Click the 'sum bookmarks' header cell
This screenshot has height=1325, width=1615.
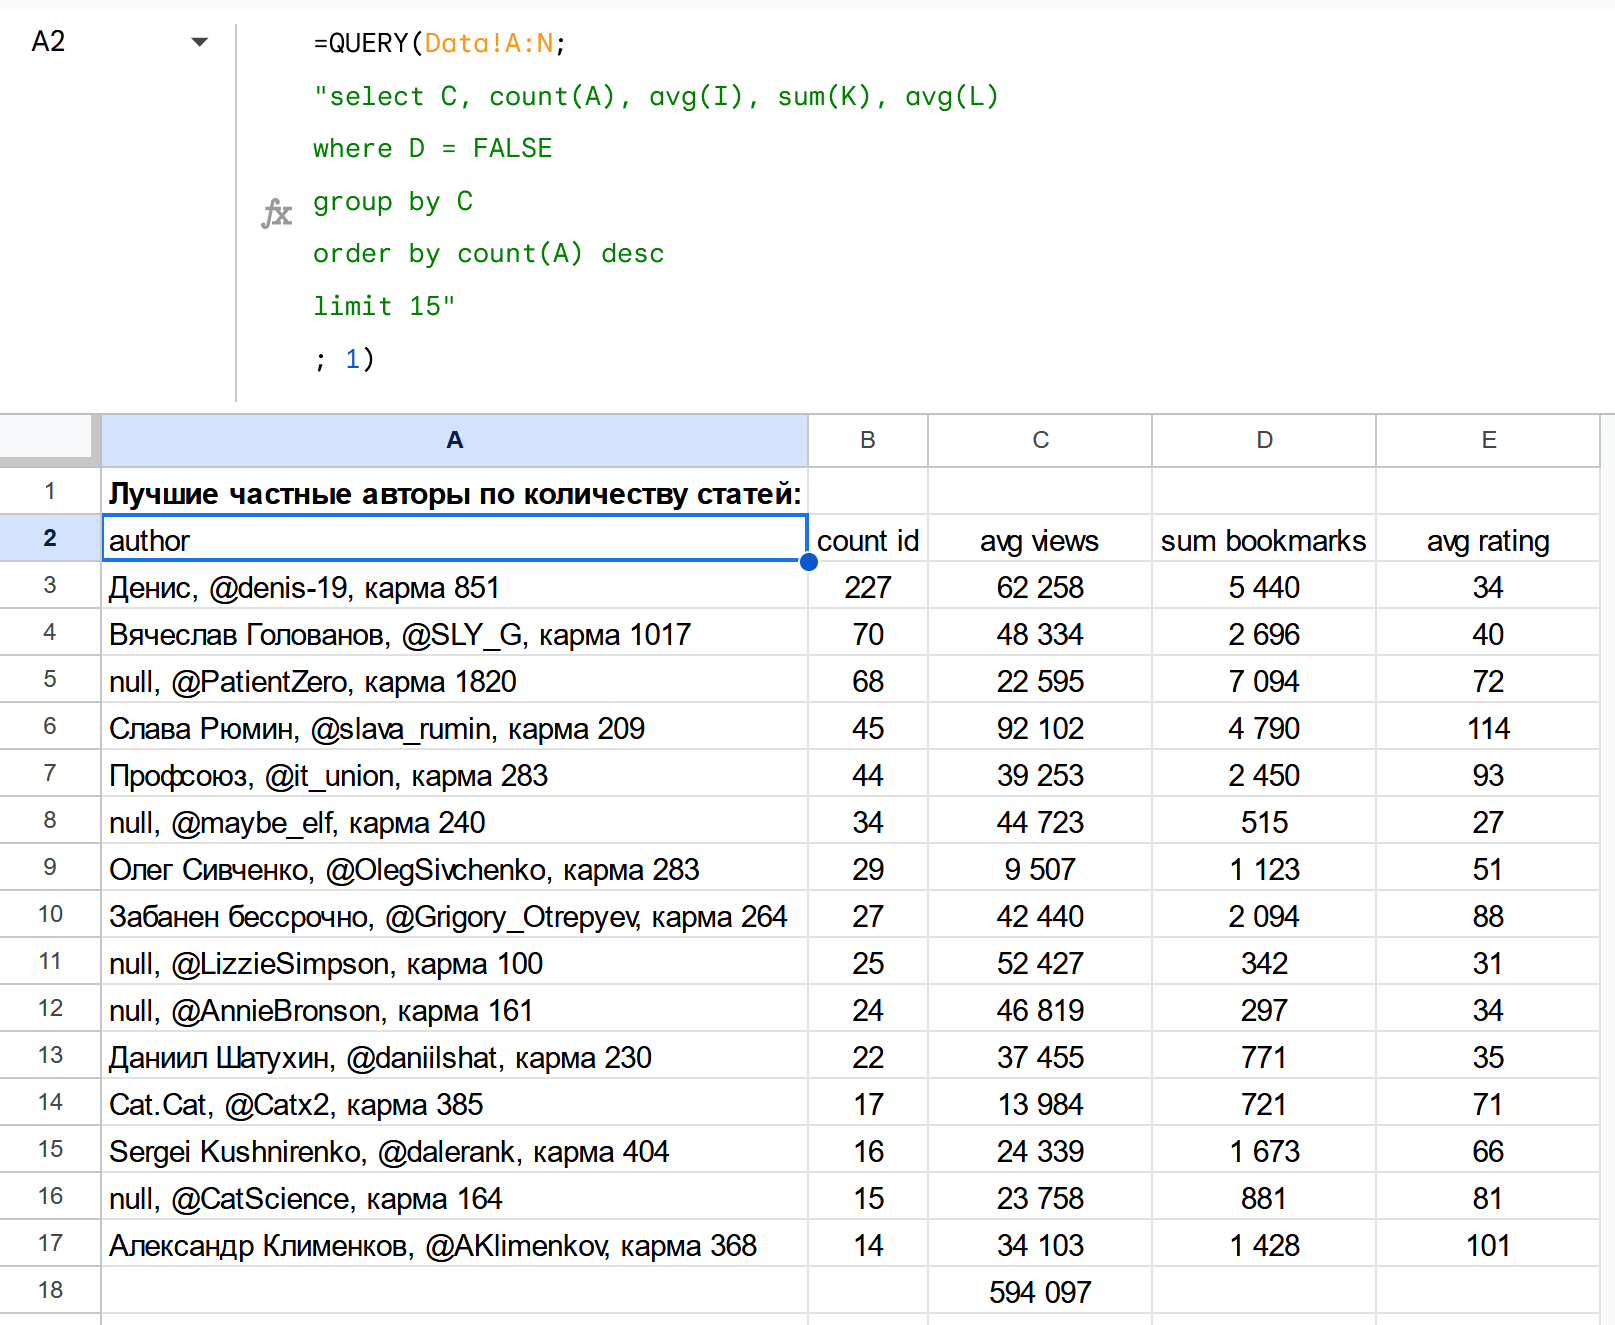[x=1264, y=541]
